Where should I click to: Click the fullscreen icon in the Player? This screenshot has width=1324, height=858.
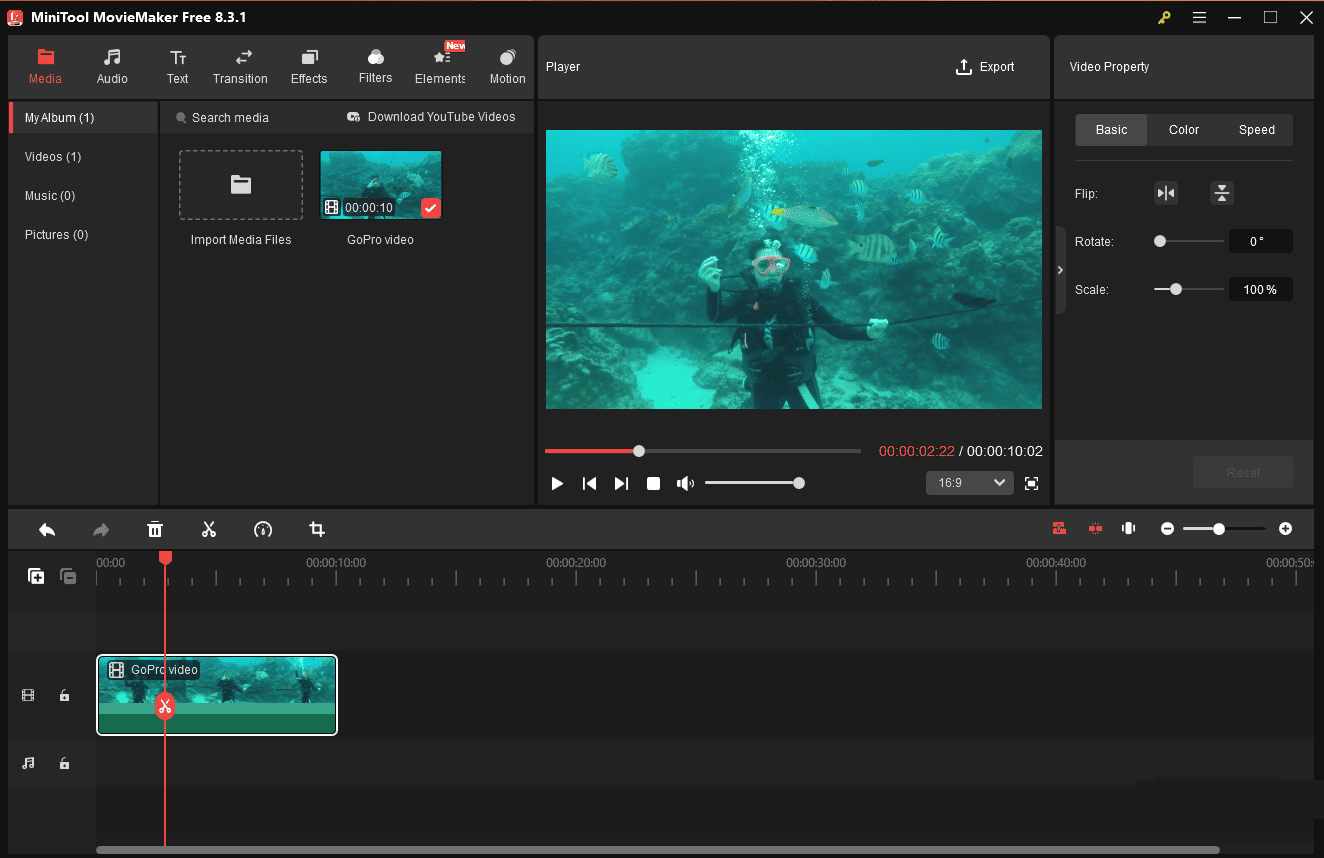point(1031,483)
